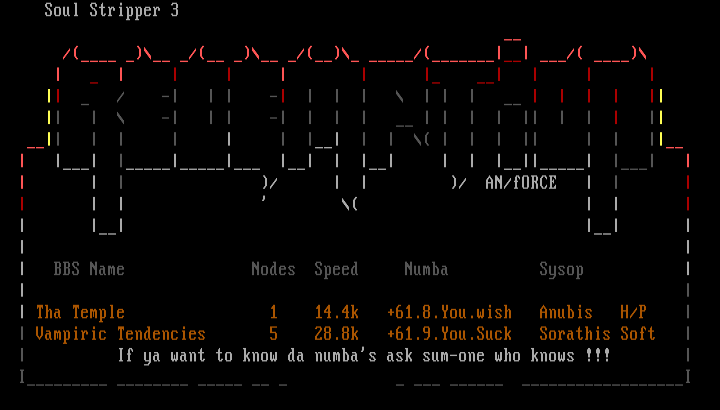This screenshot has height=410, width=720.
Task: Click the Soul Stripper 3 title text
Action: pos(112,11)
